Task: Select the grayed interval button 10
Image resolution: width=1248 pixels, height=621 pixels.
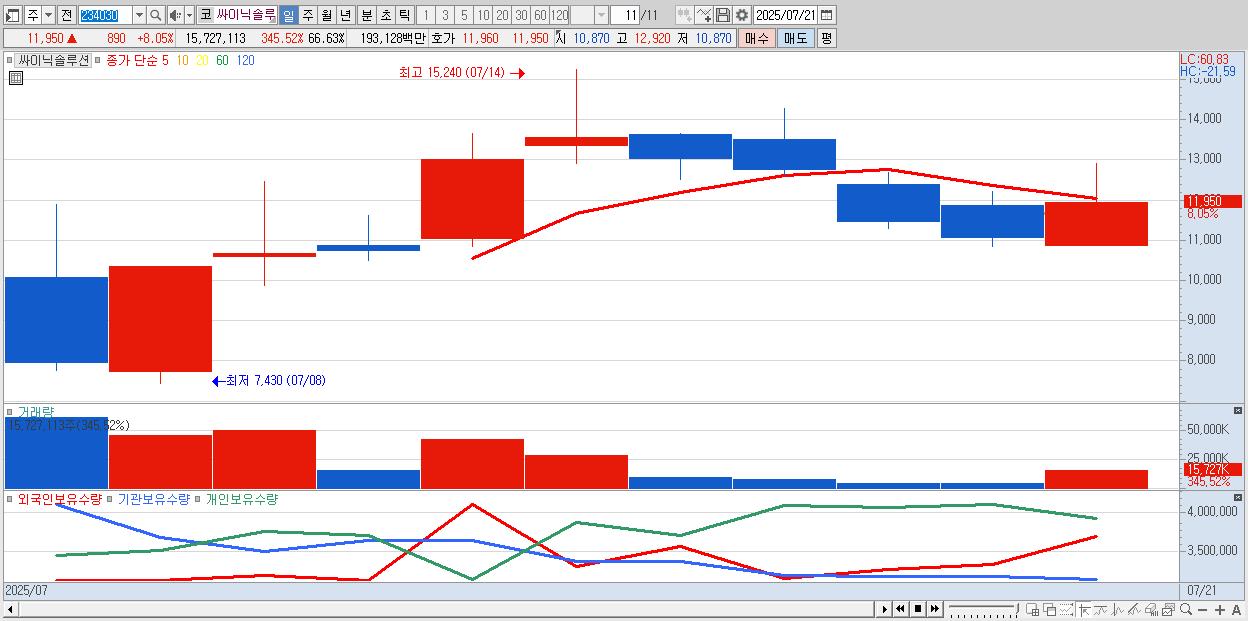Action: click(483, 15)
